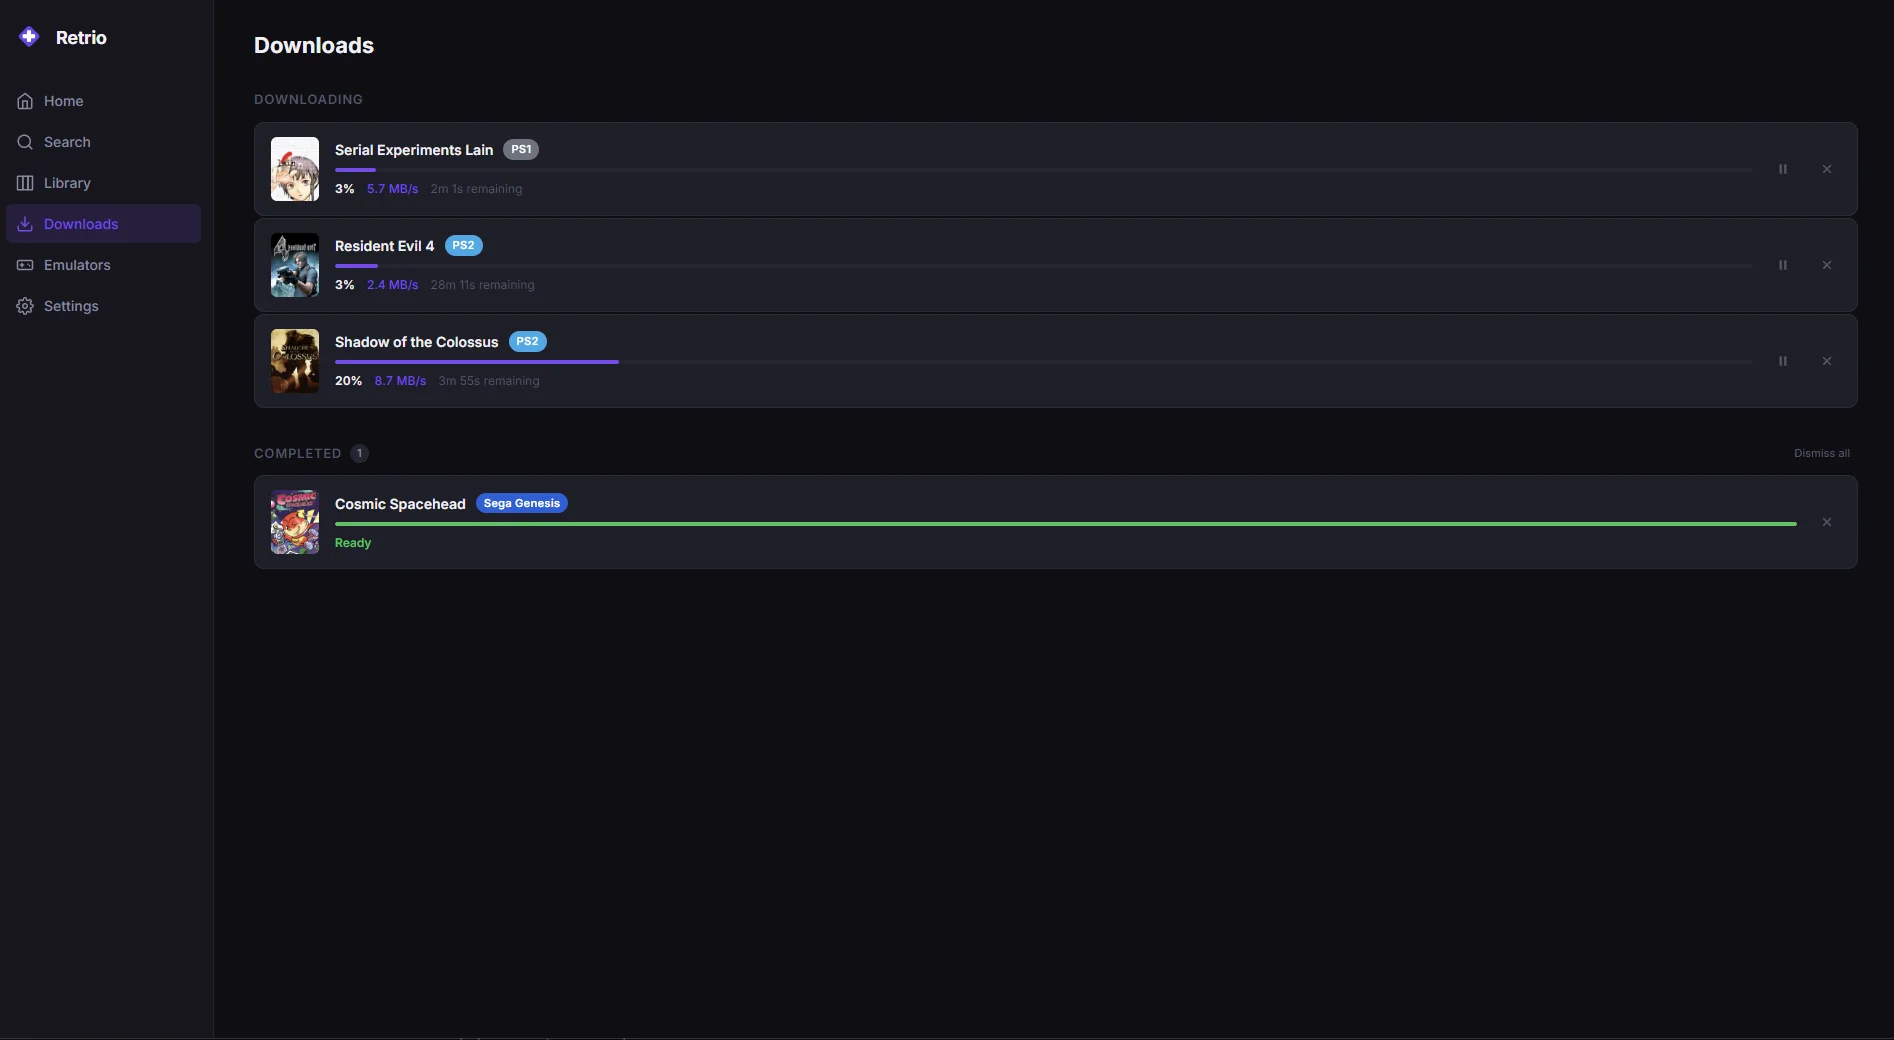1894x1040 pixels.
Task: Click the Retrio logo icon
Action: 28,36
